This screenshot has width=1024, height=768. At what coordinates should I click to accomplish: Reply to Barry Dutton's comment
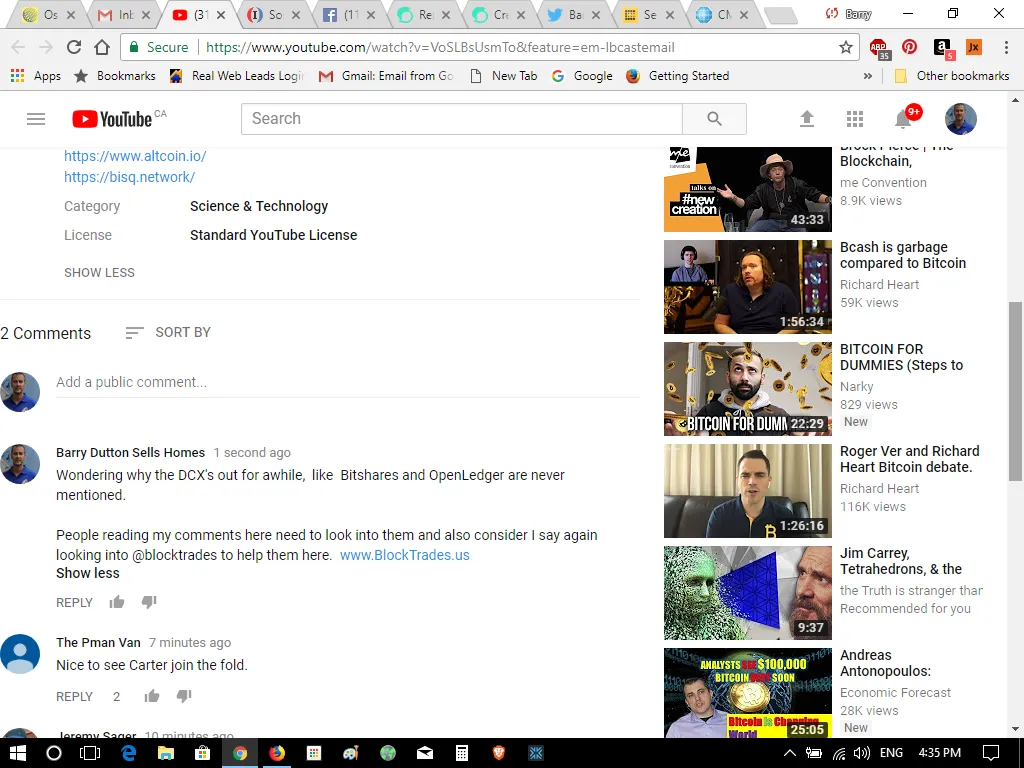(x=74, y=602)
